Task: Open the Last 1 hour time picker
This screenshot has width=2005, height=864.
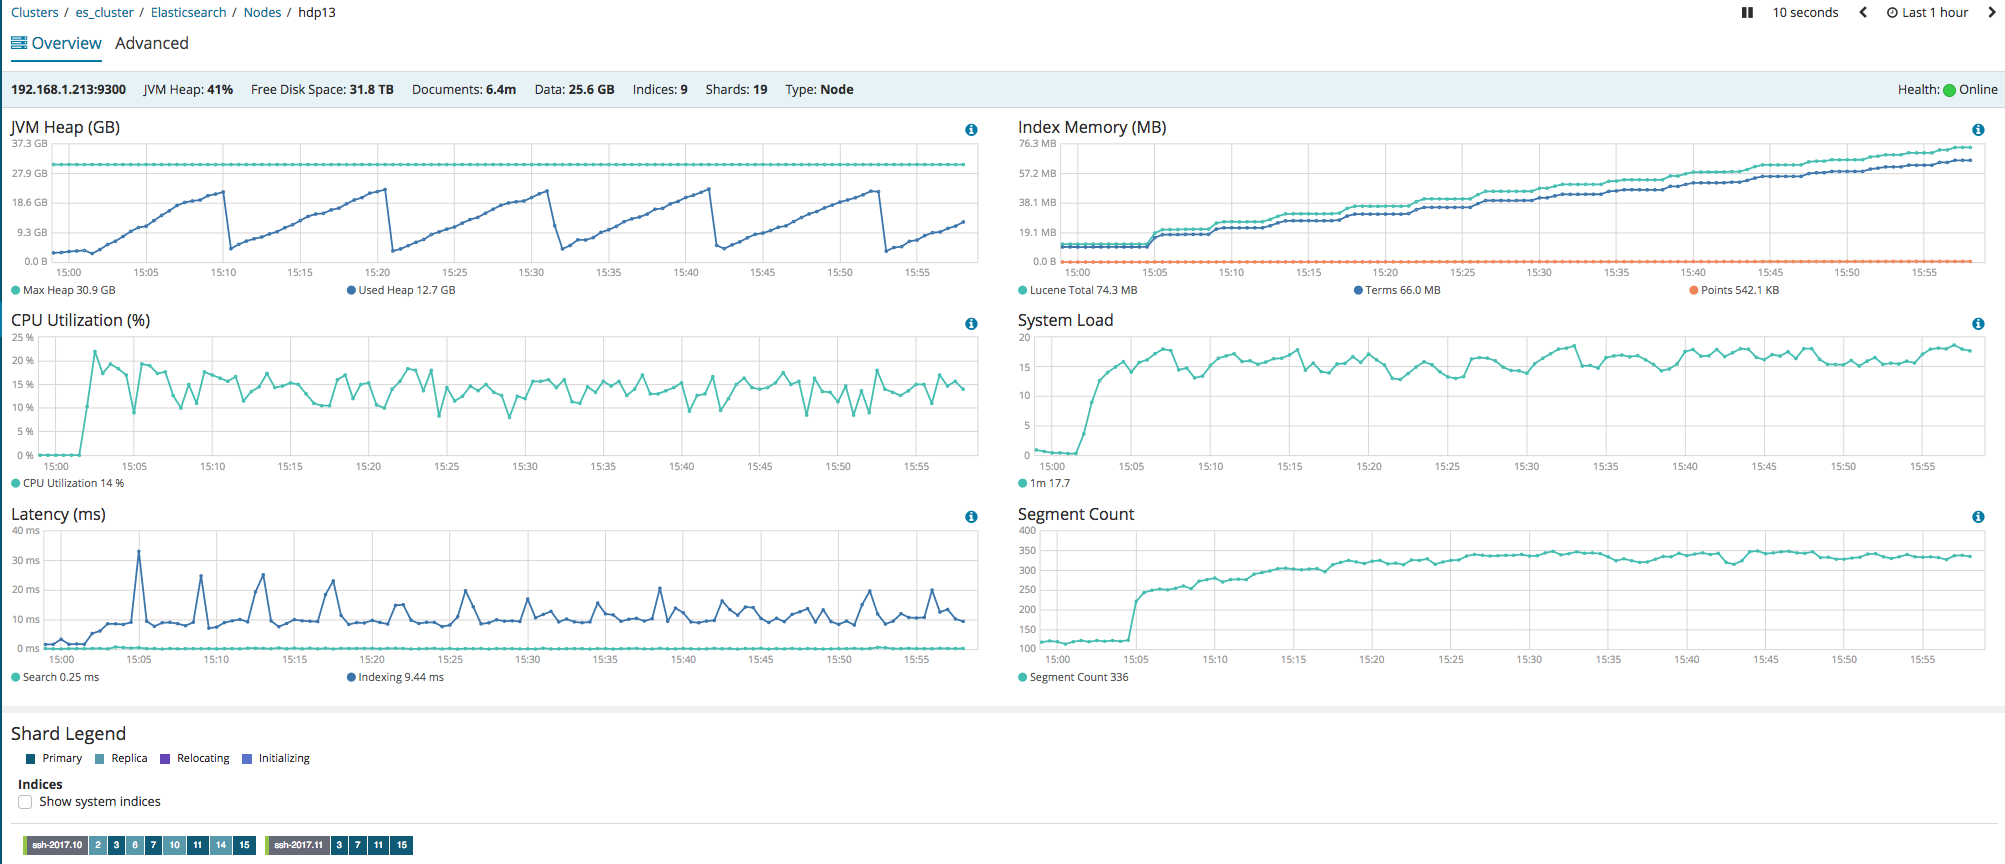Action: tap(1927, 13)
